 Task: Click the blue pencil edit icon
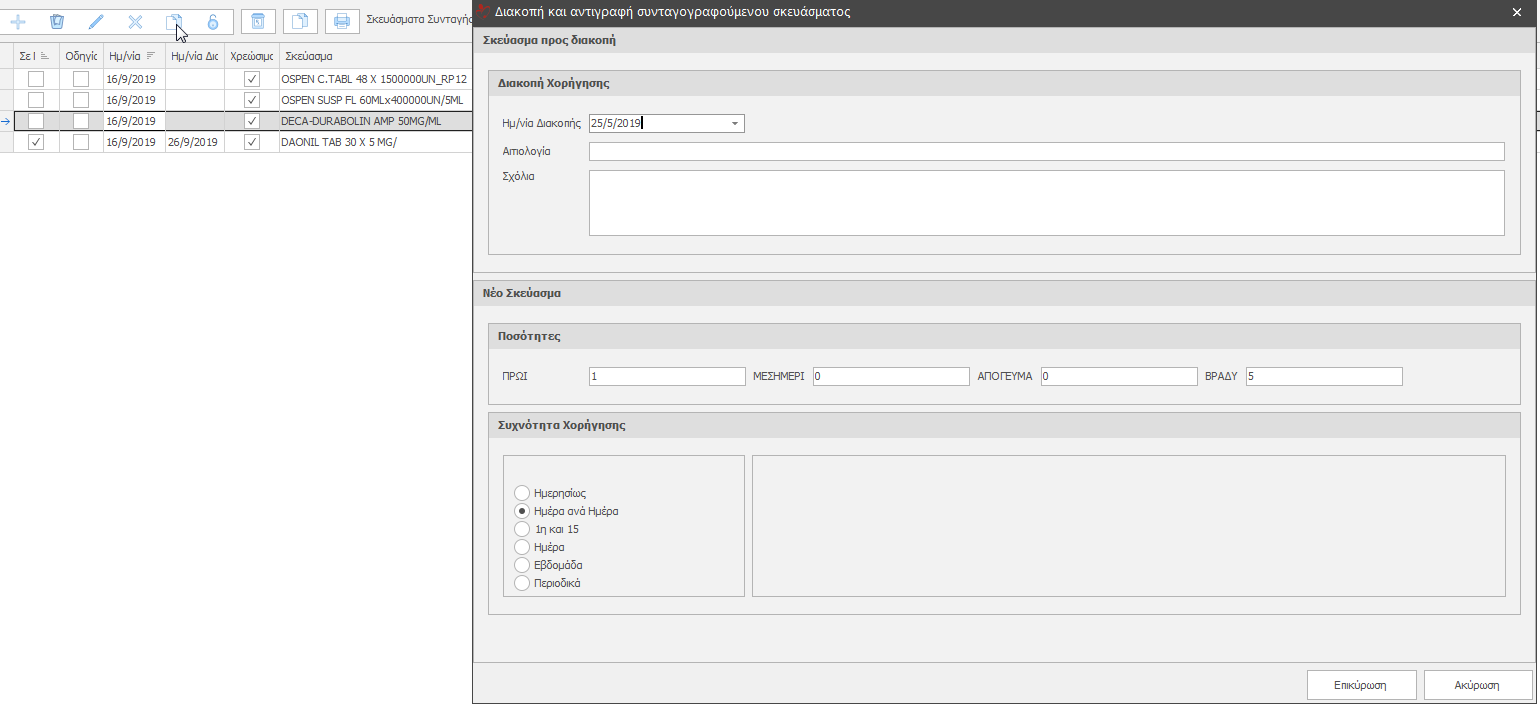tap(96, 21)
